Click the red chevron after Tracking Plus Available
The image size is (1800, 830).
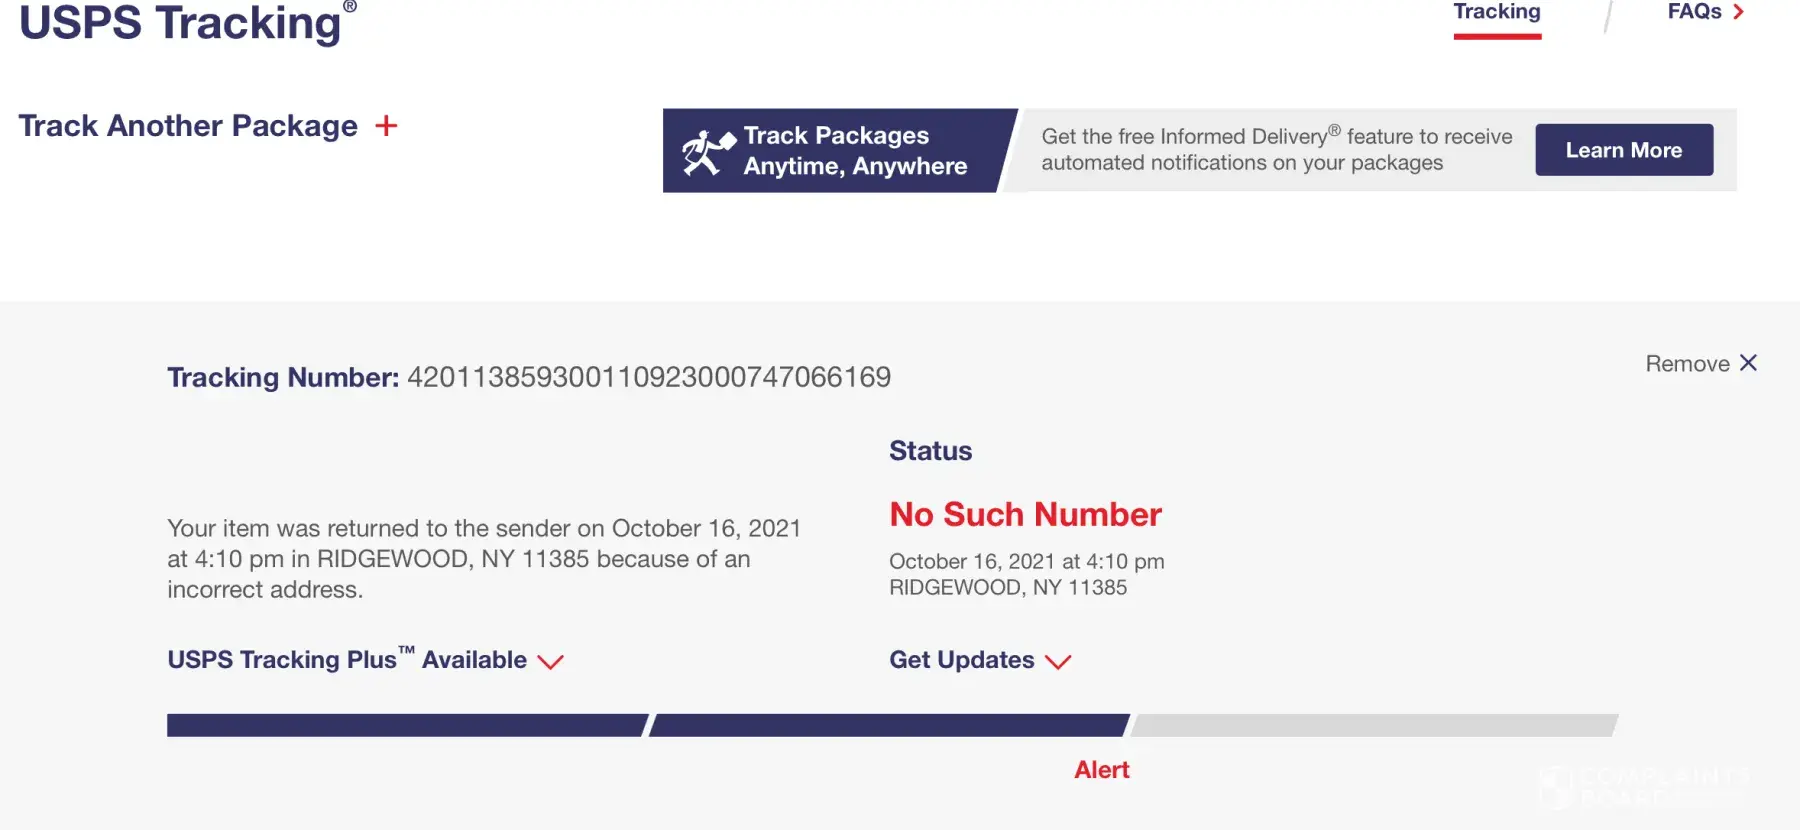pos(550,661)
